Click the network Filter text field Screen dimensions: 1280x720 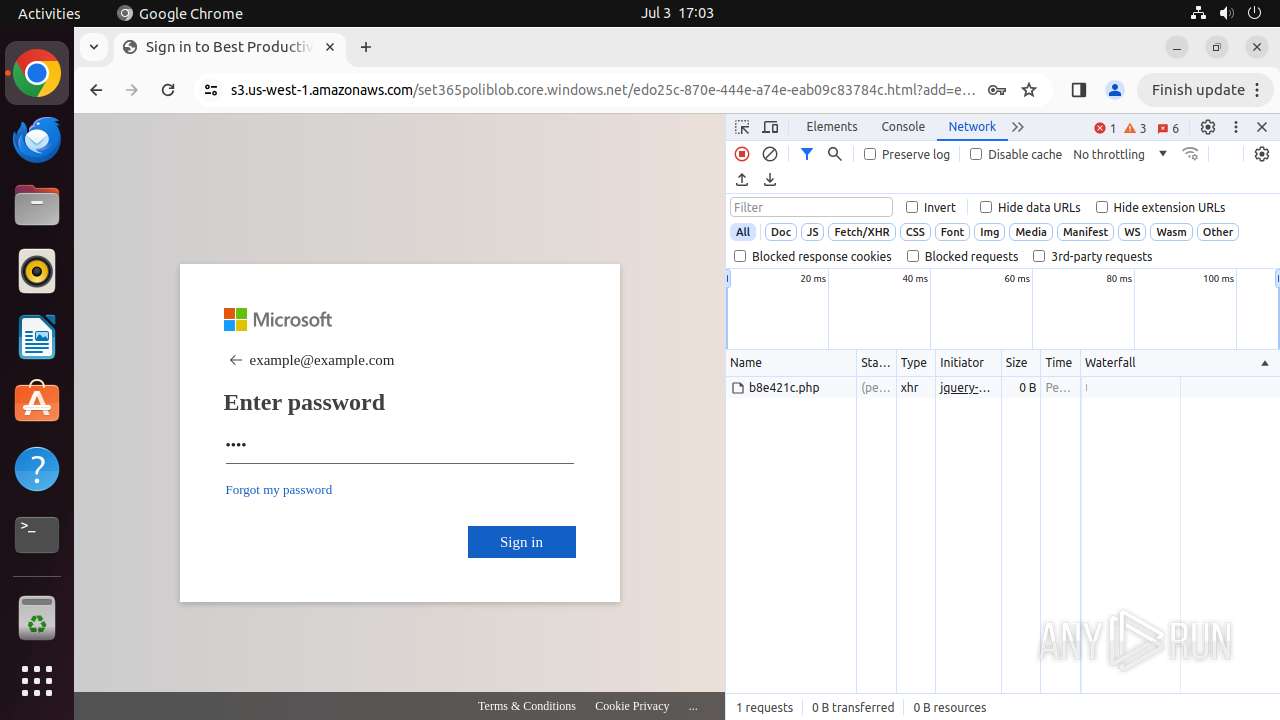click(x=811, y=207)
